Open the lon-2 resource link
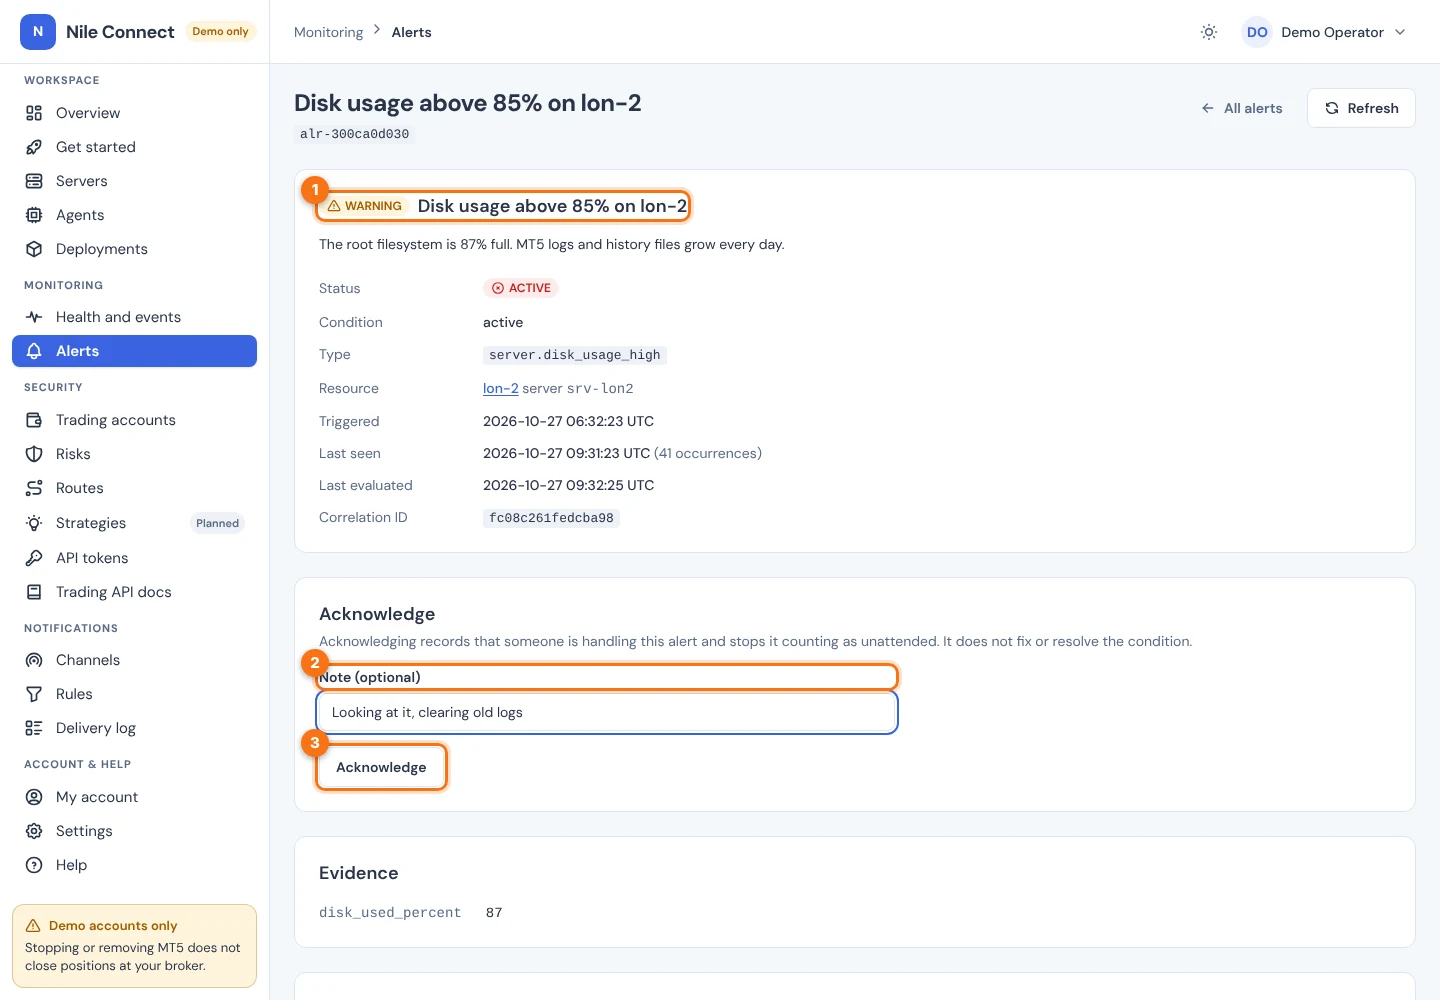The image size is (1440, 1000). (500, 388)
